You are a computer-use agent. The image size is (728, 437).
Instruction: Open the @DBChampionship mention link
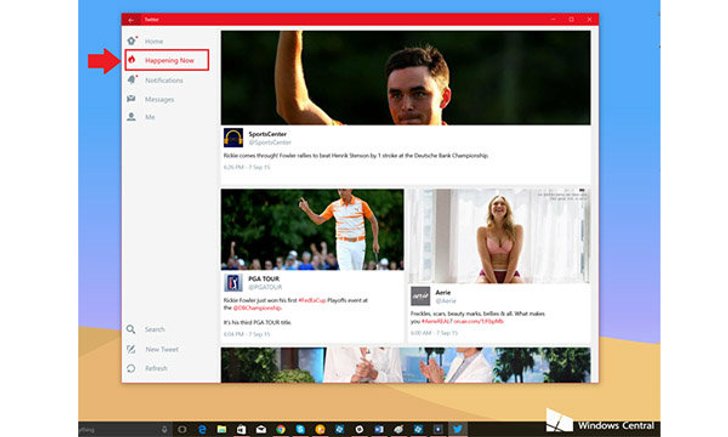point(257,308)
